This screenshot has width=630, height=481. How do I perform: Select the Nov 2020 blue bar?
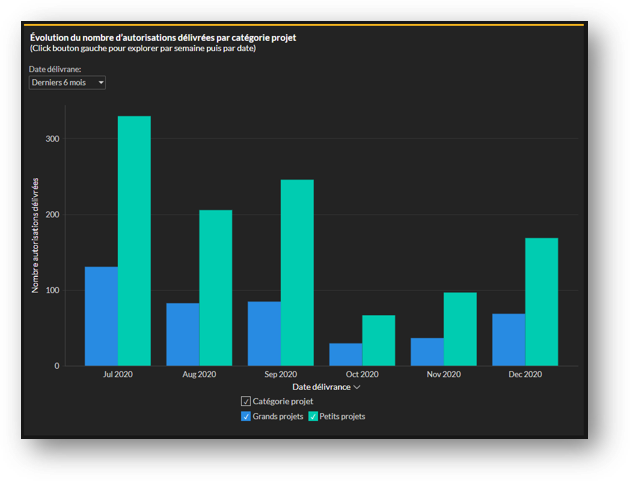[427, 352]
